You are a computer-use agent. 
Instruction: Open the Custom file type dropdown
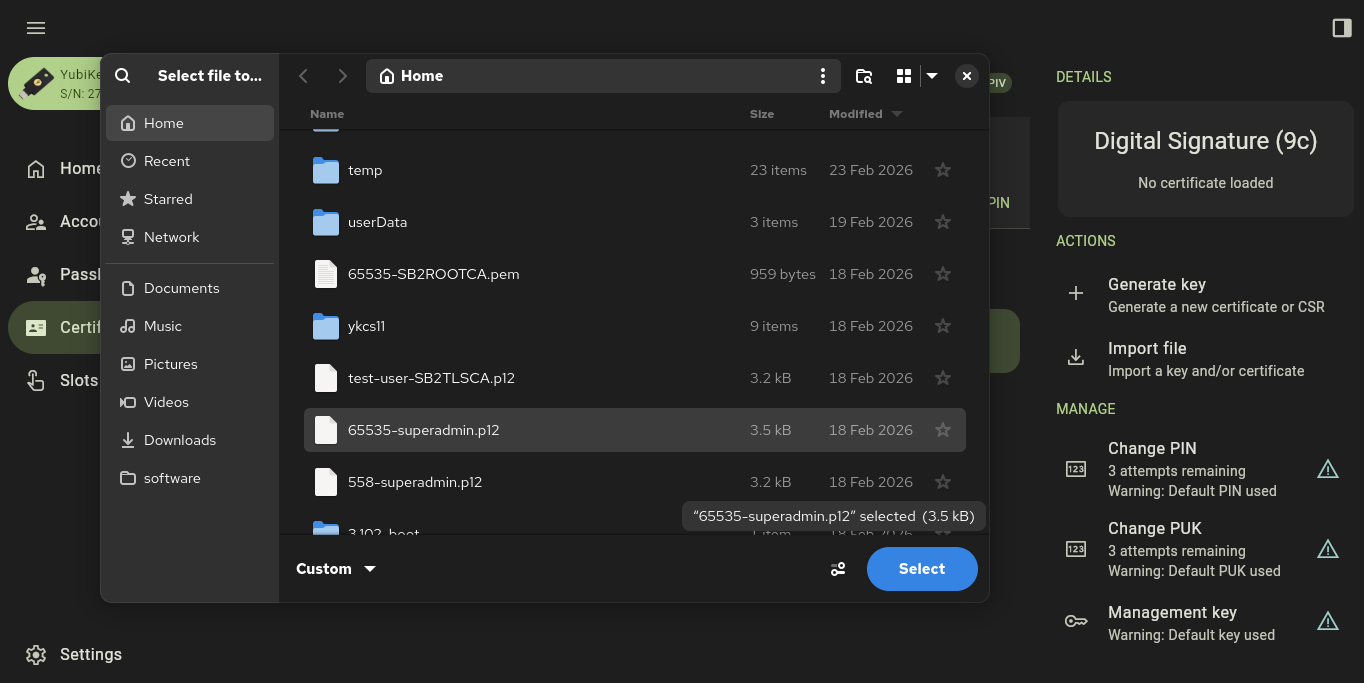click(x=336, y=569)
